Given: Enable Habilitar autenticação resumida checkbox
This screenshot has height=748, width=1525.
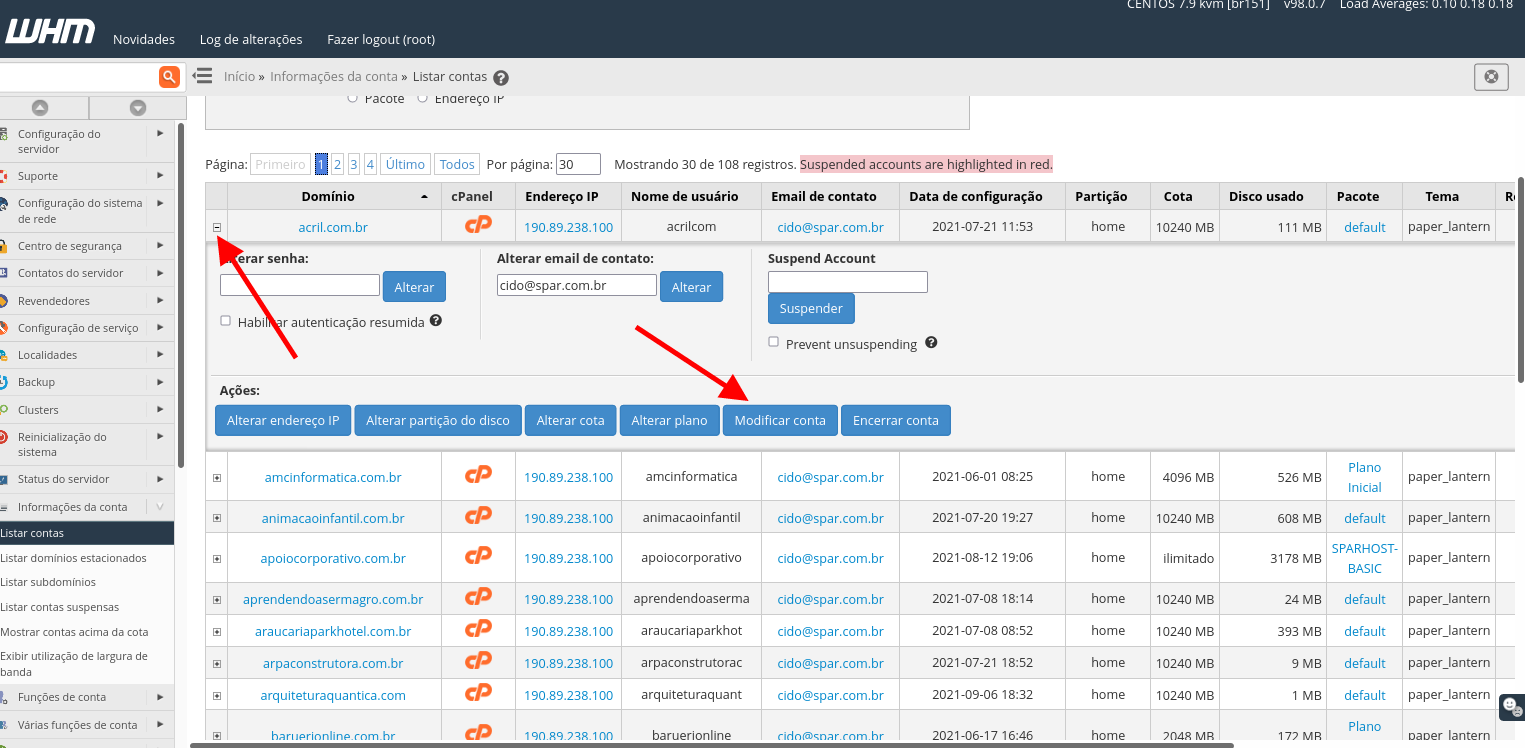Looking at the screenshot, I should click(226, 321).
